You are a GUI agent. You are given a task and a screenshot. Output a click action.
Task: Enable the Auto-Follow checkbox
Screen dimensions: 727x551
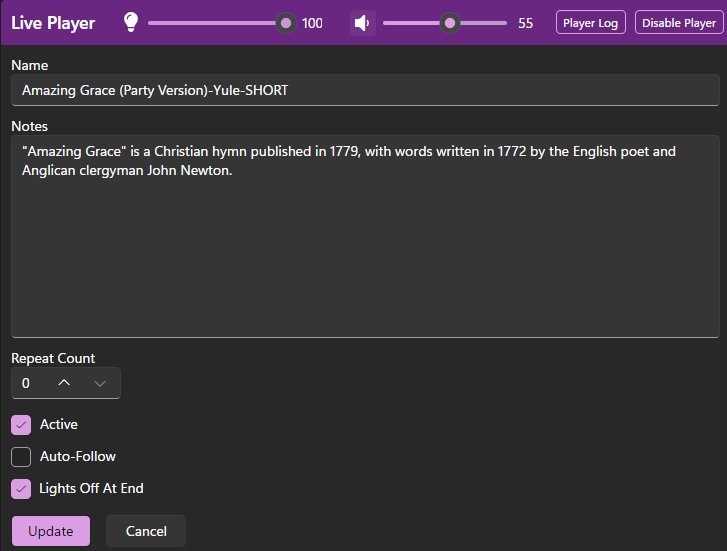tap(21, 457)
